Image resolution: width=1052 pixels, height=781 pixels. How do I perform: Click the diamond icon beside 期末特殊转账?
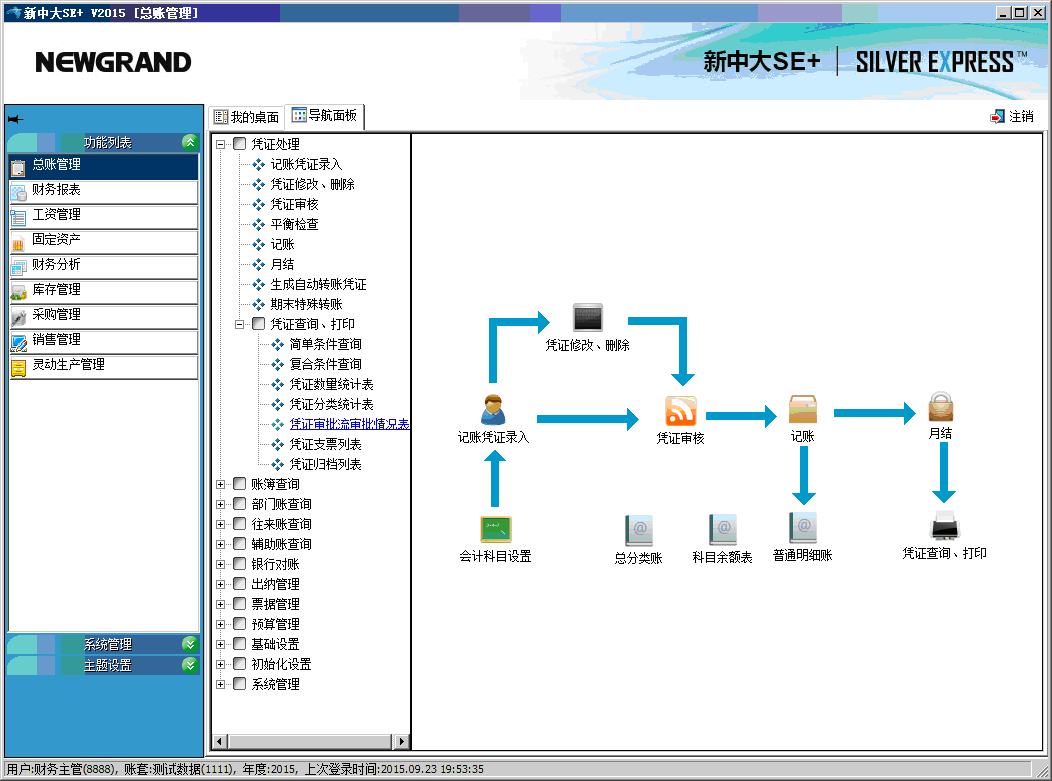tap(258, 304)
